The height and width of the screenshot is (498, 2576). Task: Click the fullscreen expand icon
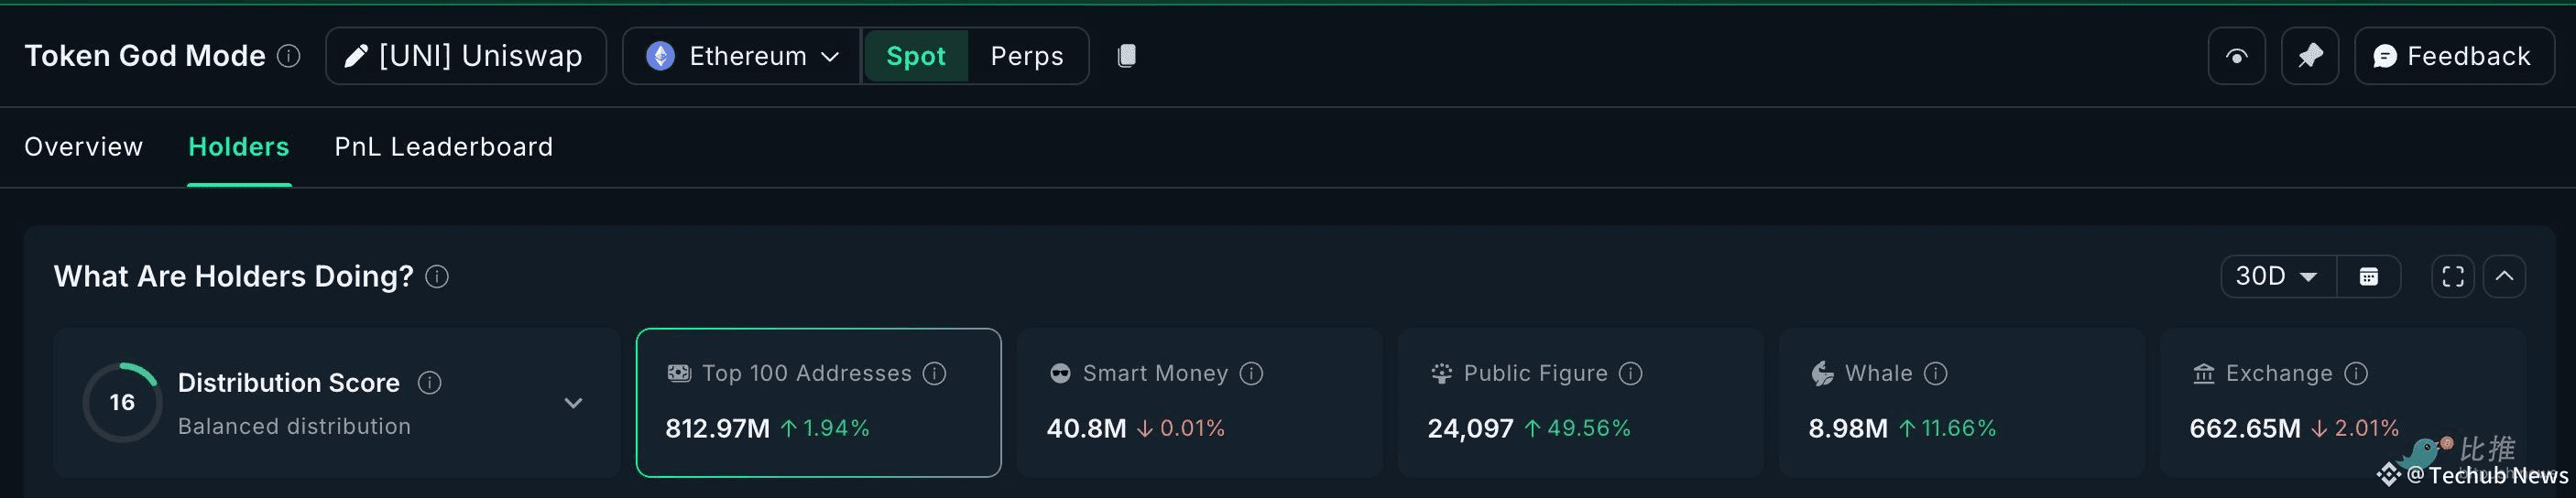pyautogui.click(x=2452, y=277)
